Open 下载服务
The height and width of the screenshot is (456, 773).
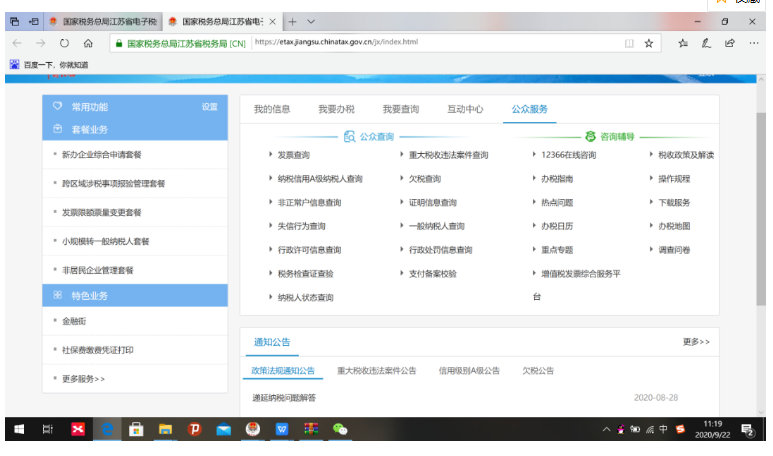[x=674, y=203]
